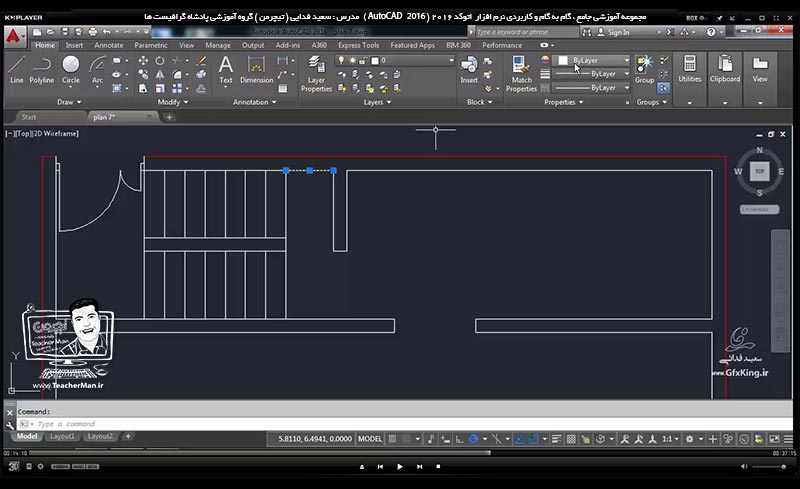Screen dimensions: 800x489
Task: Click the Undo arrow in quick access toolbar
Action: click(106, 32)
